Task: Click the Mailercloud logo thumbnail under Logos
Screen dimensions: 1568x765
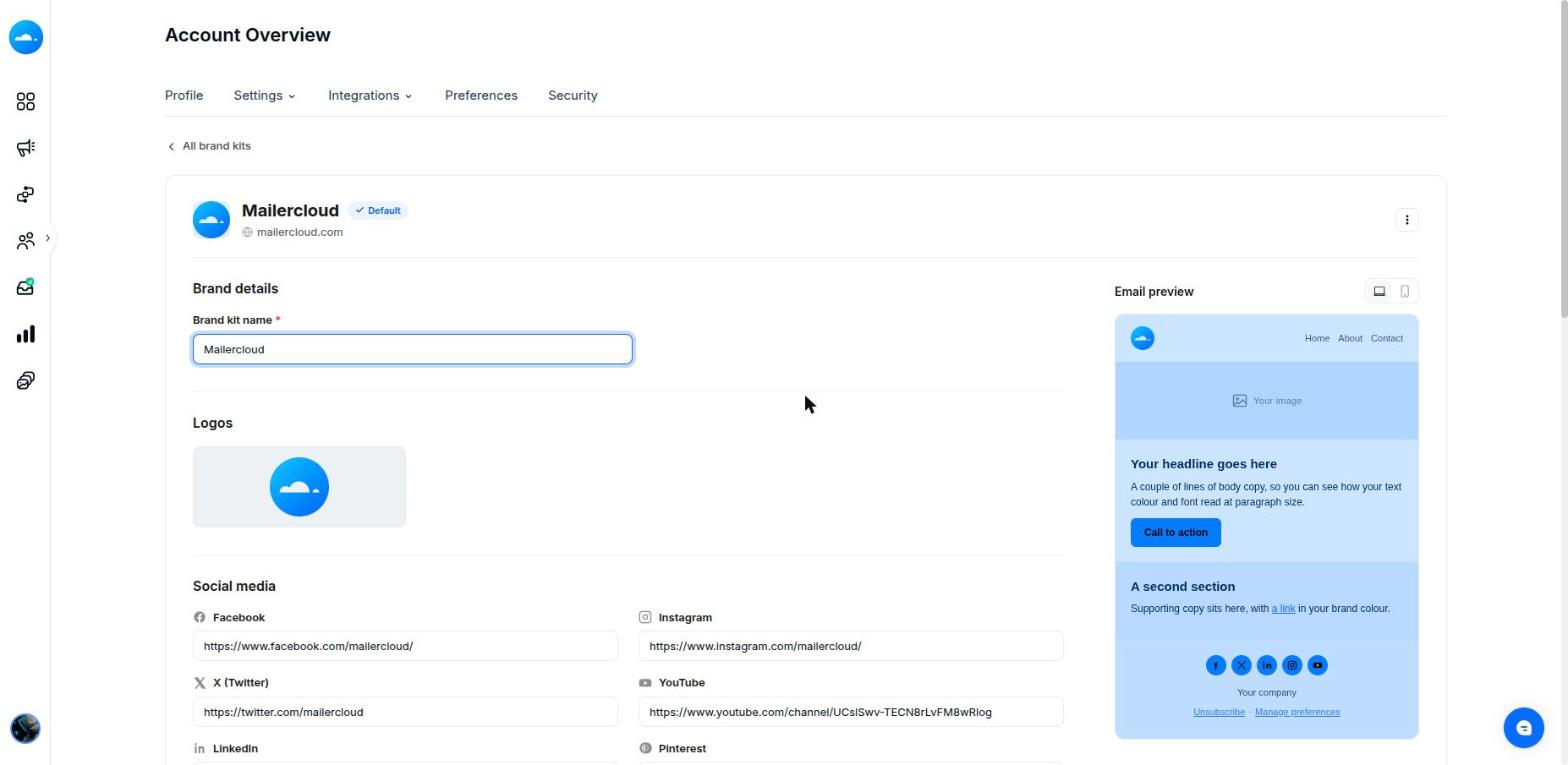Action: (299, 487)
